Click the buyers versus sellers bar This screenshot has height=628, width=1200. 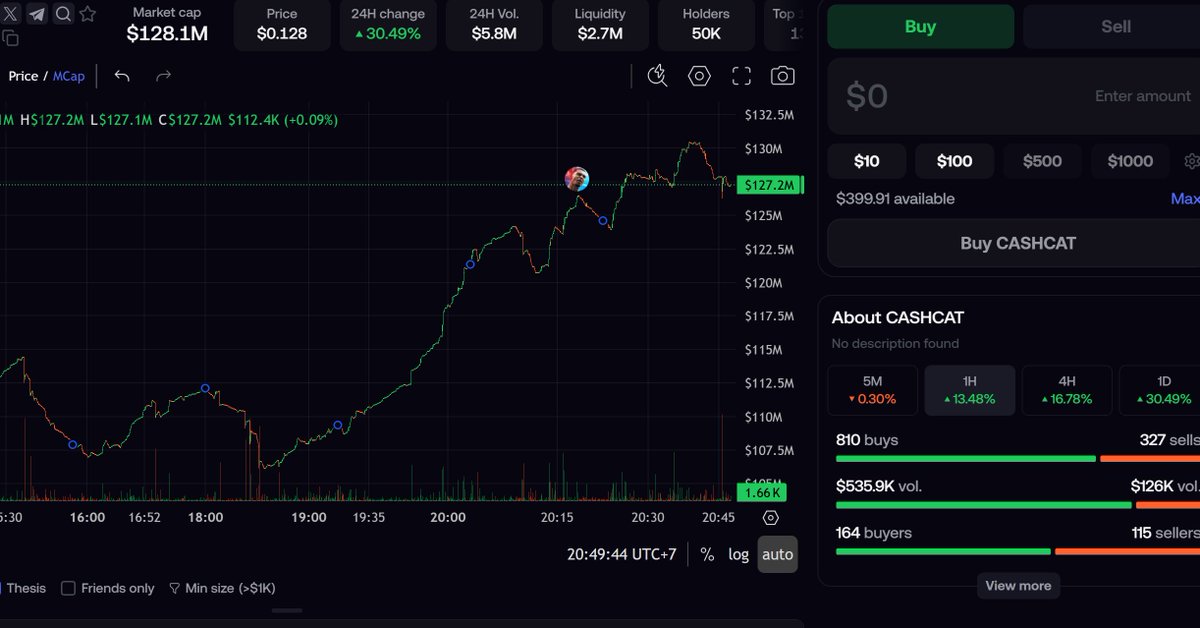(x=1018, y=551)
